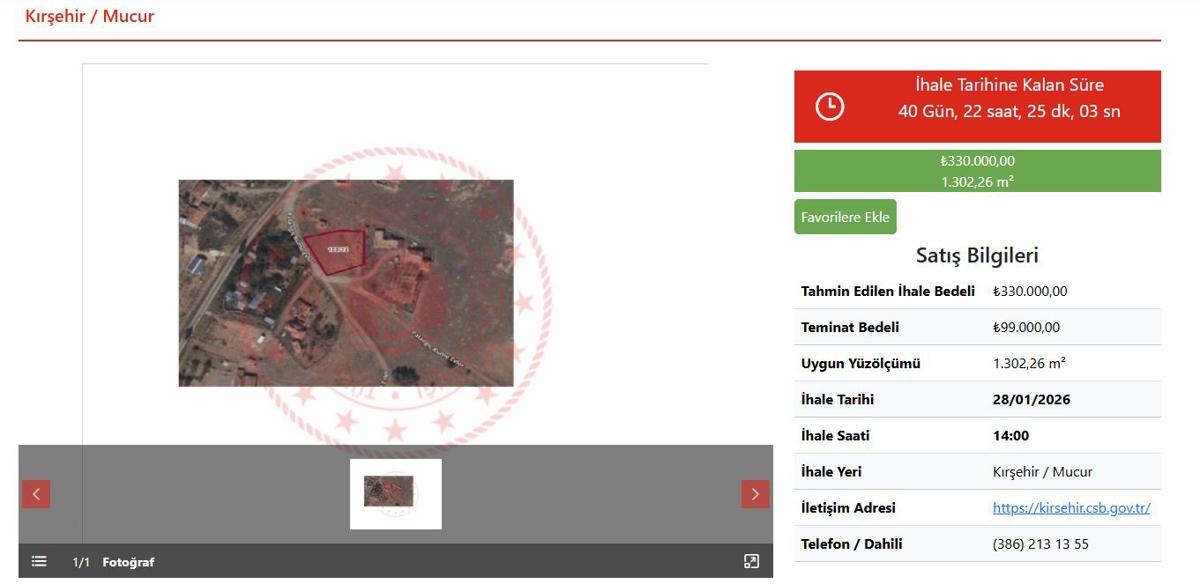Click the 1/1 Fotoğraf counter label
Image resolution: width=1200 pixels, height=584 pixels.
[x=113, y=562]
